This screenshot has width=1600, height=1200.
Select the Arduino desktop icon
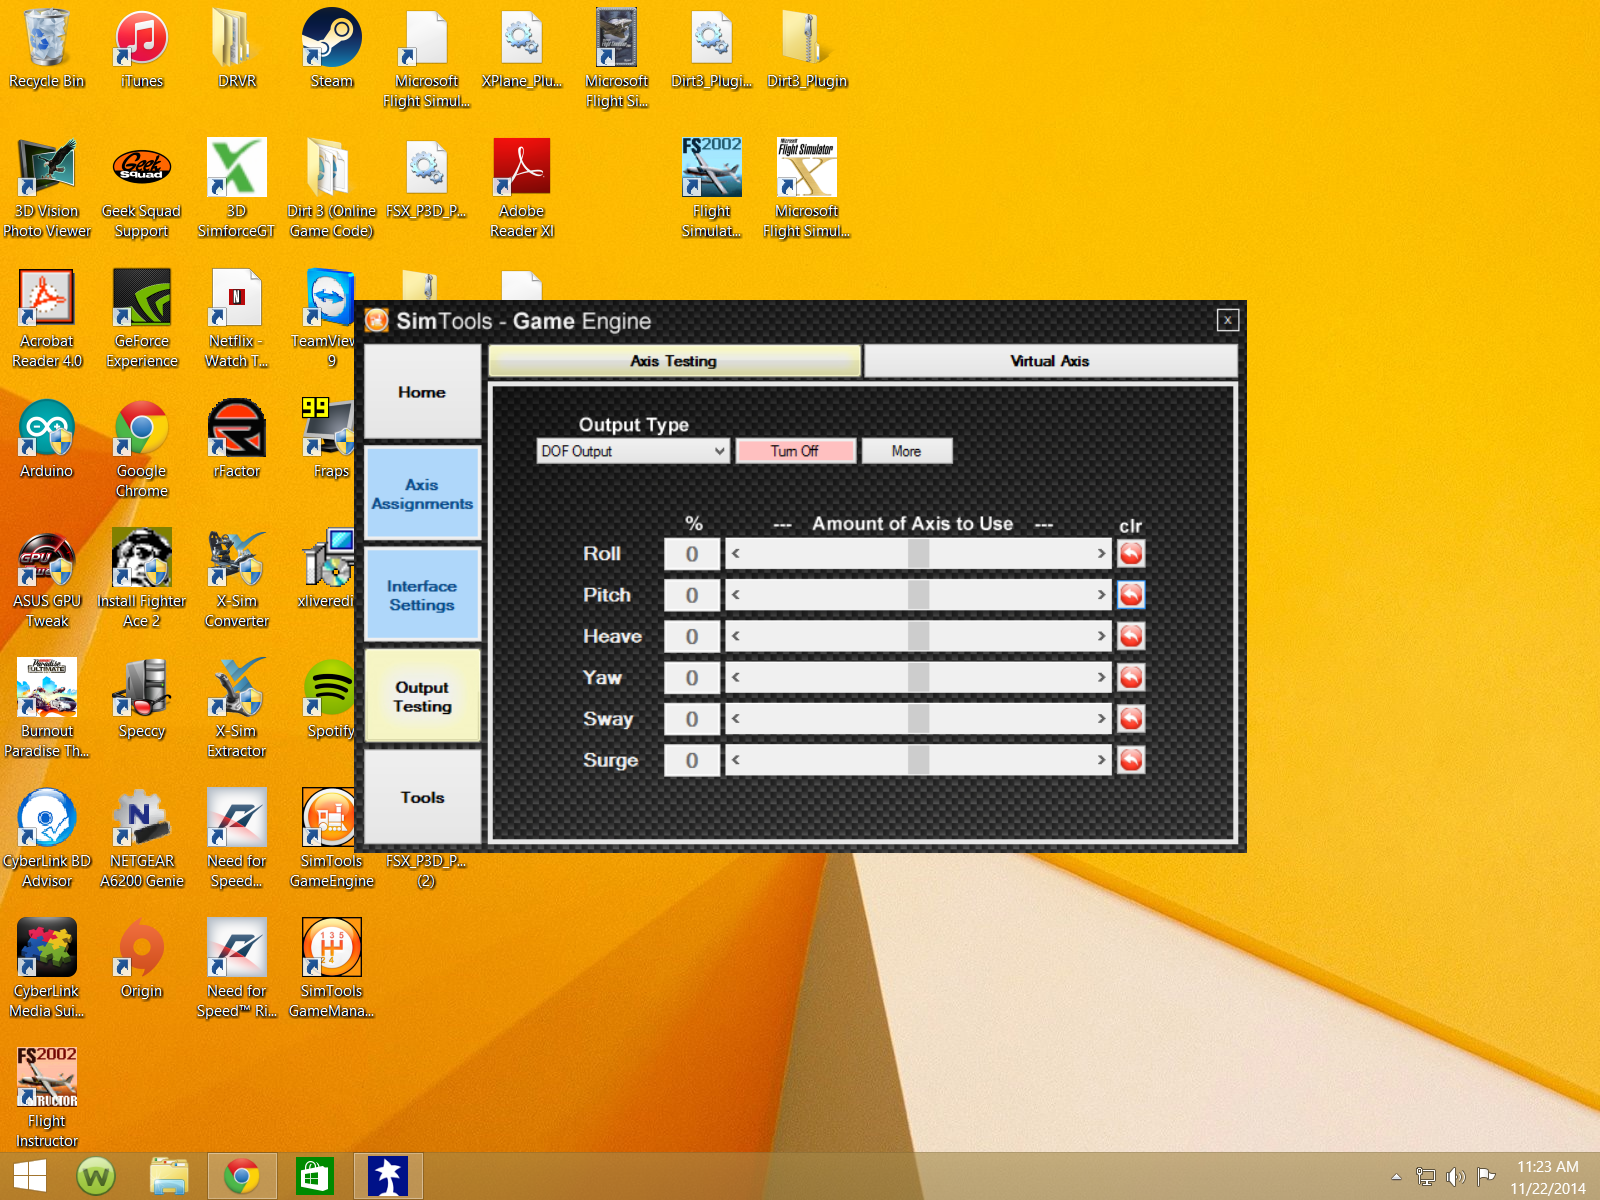pos(47,438)
